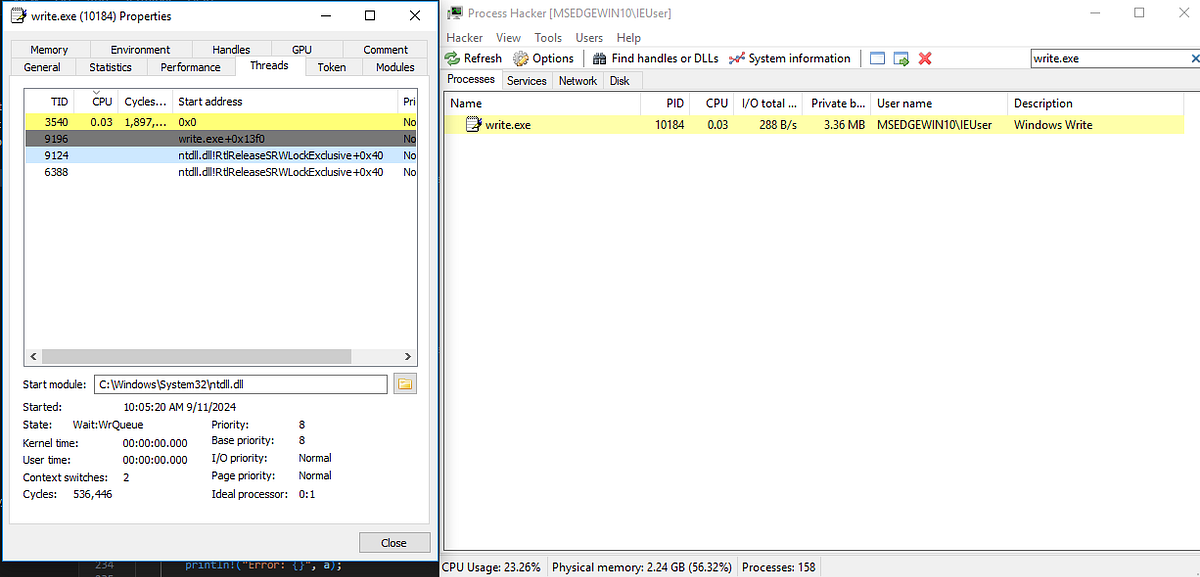This screenshot has height=577, width=1200.
Task: Sort processes by I/O total column header
Action: [769, 103]
